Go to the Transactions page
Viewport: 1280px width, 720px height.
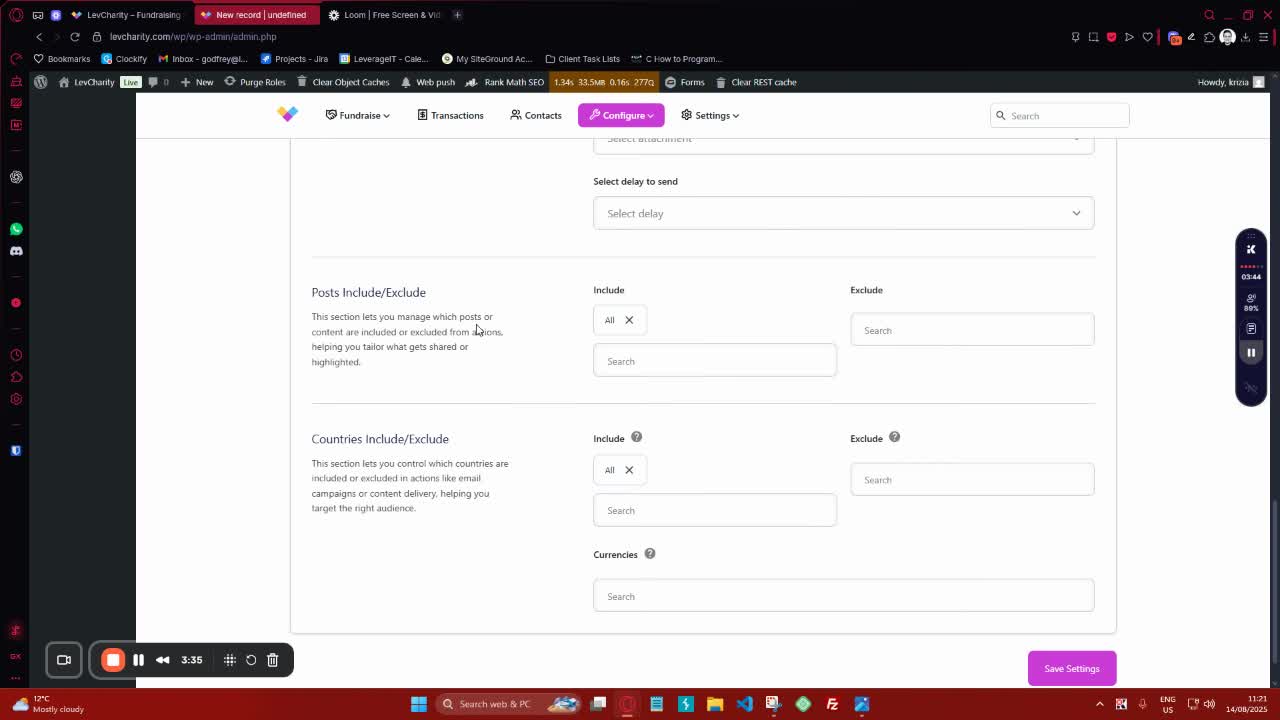click(x=450, y=115)
